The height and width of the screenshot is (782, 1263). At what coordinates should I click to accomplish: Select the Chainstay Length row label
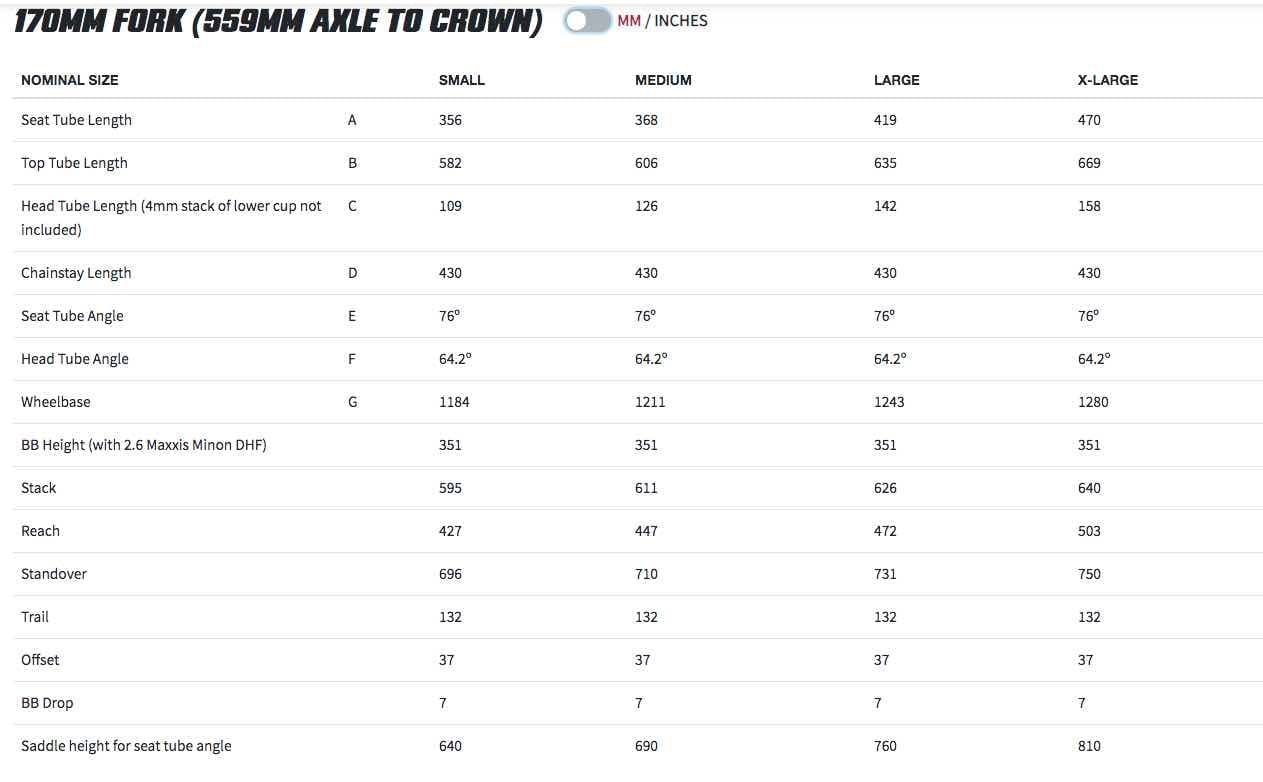tap(76, 273)
